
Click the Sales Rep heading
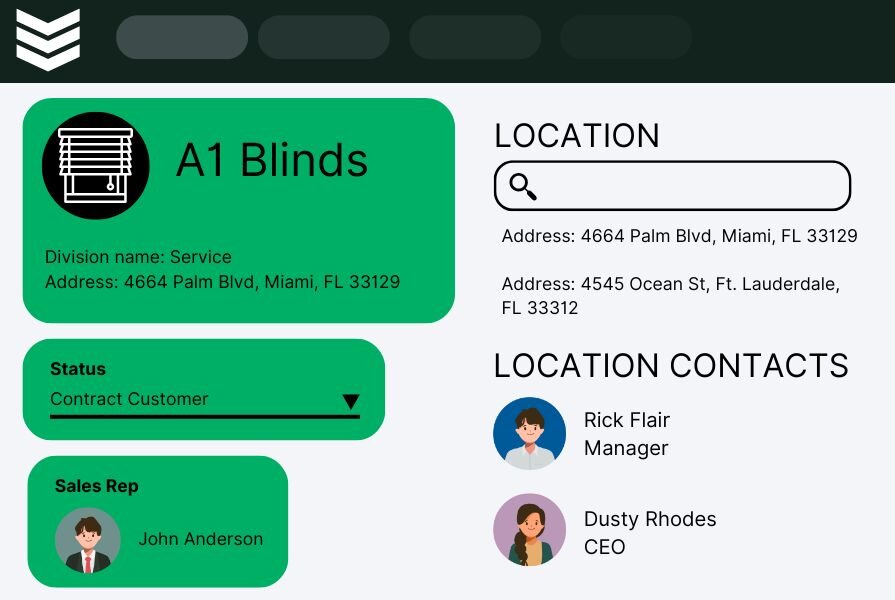(x=96, y=486)
